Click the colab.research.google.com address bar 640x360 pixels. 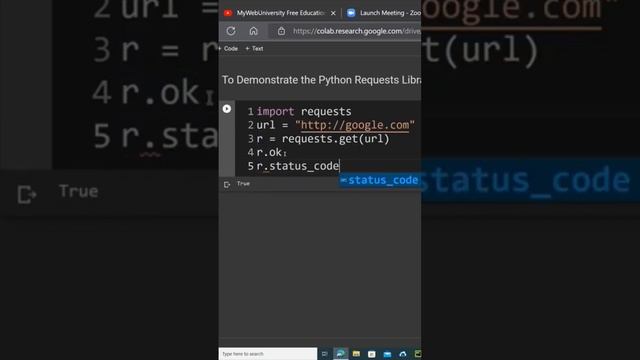tap(356, 31)
